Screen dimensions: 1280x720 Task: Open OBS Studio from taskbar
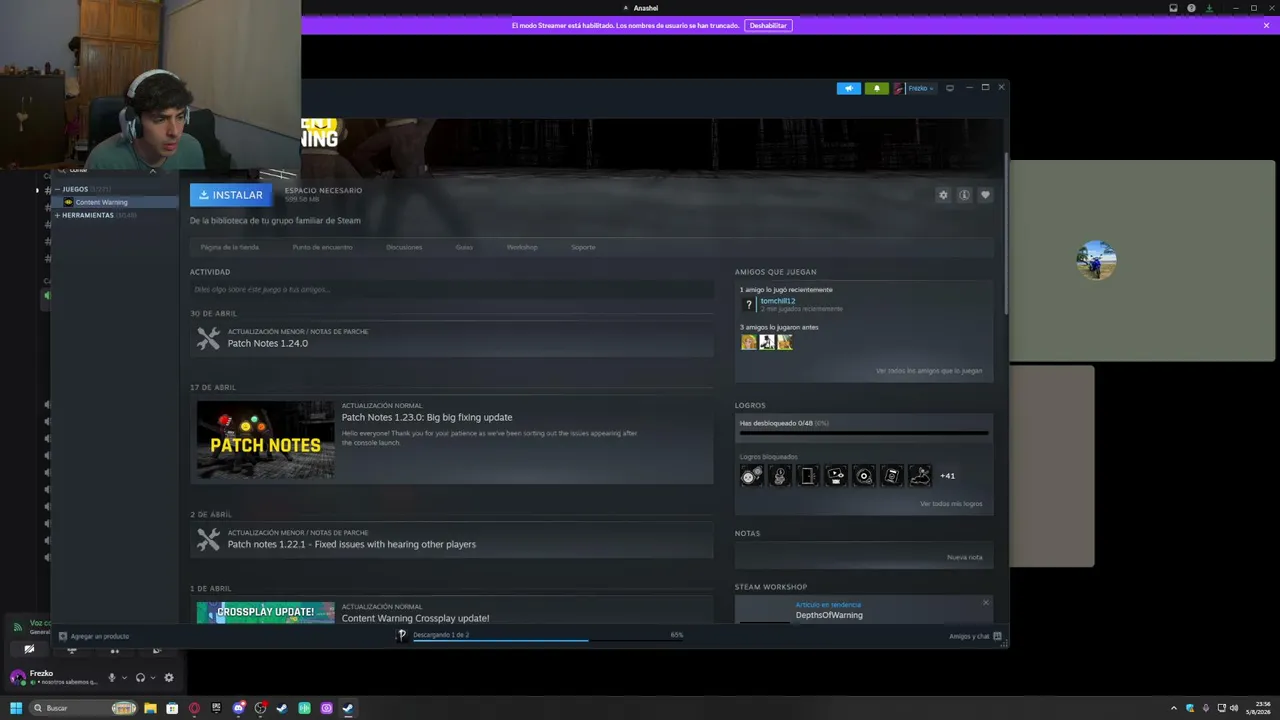click(x=260, y=708)
